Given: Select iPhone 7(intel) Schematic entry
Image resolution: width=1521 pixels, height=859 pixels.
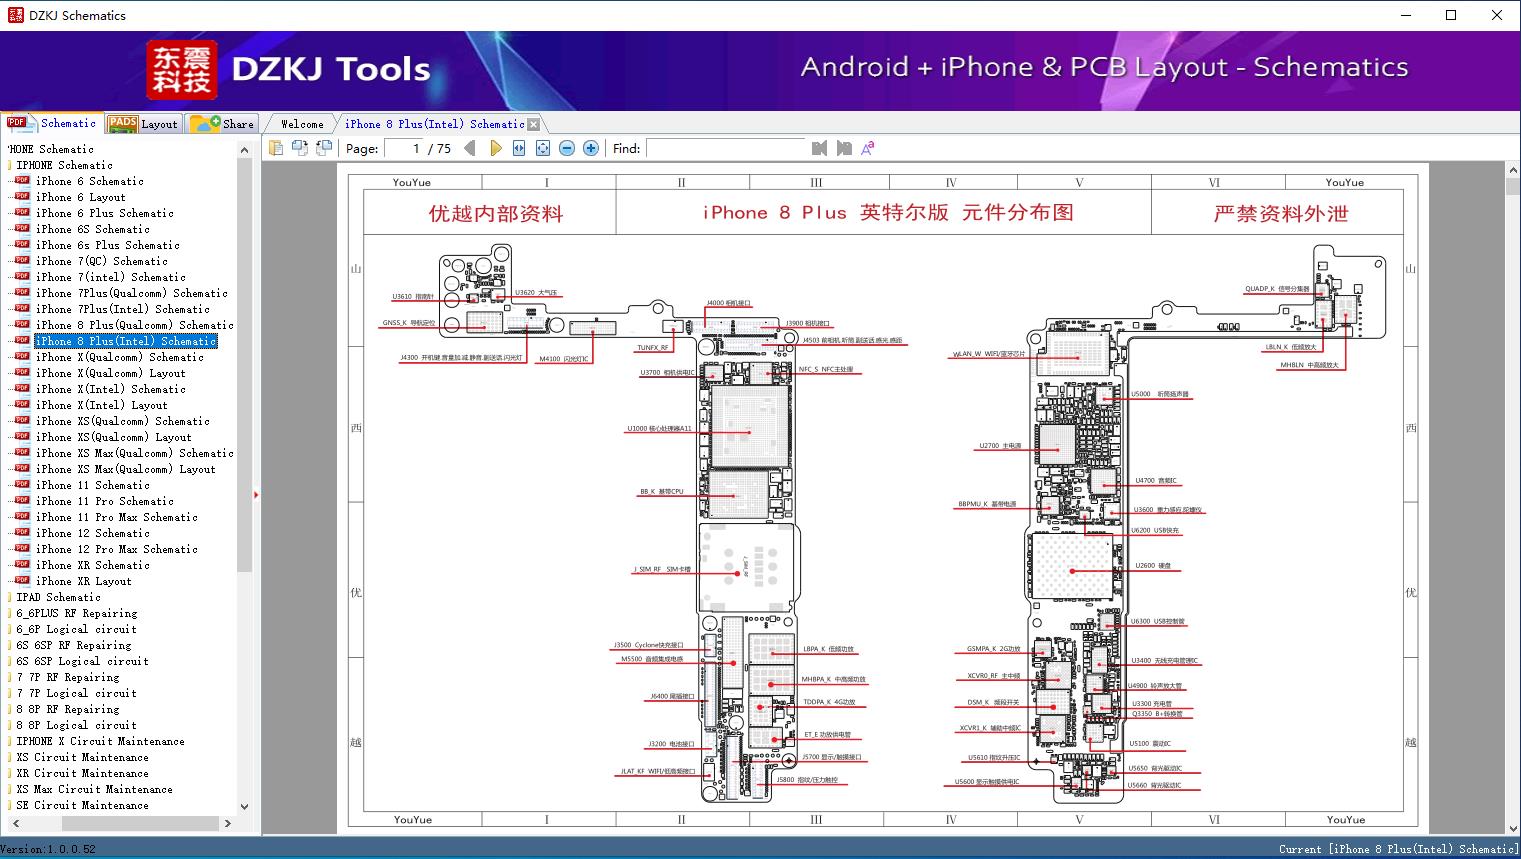Looking at the screenshot, I should coord(110,277).
